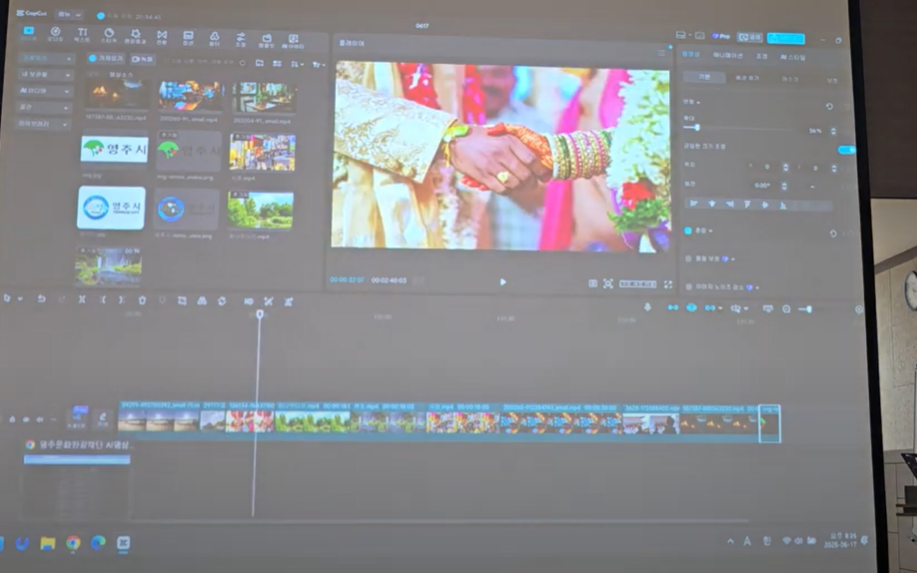Open the Transitions bow-tie icon tab
Image resolution: width=917 pixels, height=573 pixels.
click(162, 37)
